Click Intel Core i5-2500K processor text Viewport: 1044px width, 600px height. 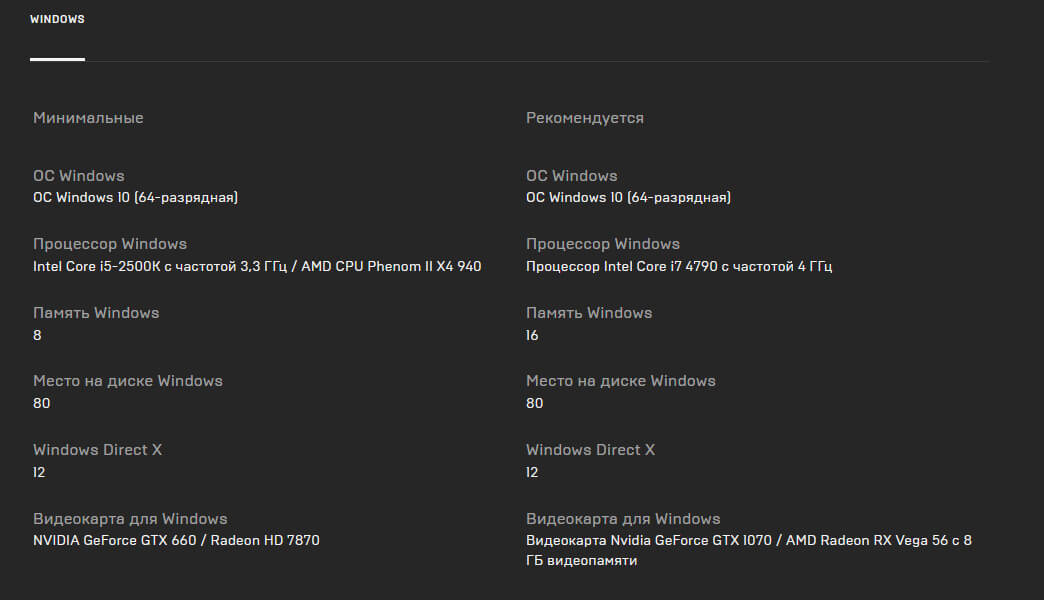[257, 266]
